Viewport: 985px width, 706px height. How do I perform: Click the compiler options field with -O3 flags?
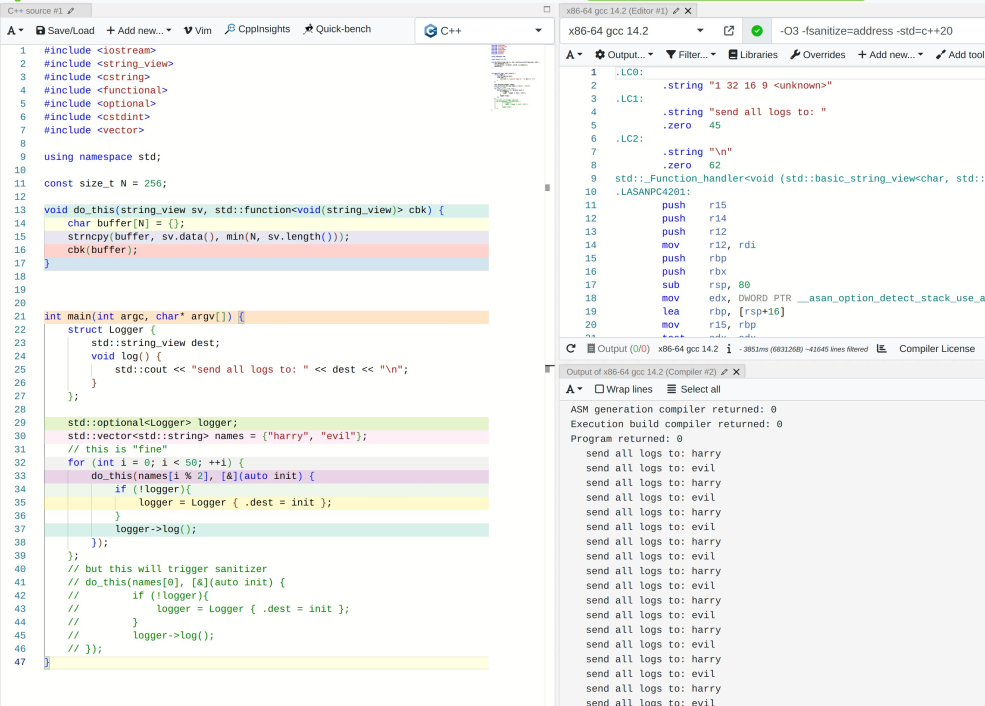879,31
